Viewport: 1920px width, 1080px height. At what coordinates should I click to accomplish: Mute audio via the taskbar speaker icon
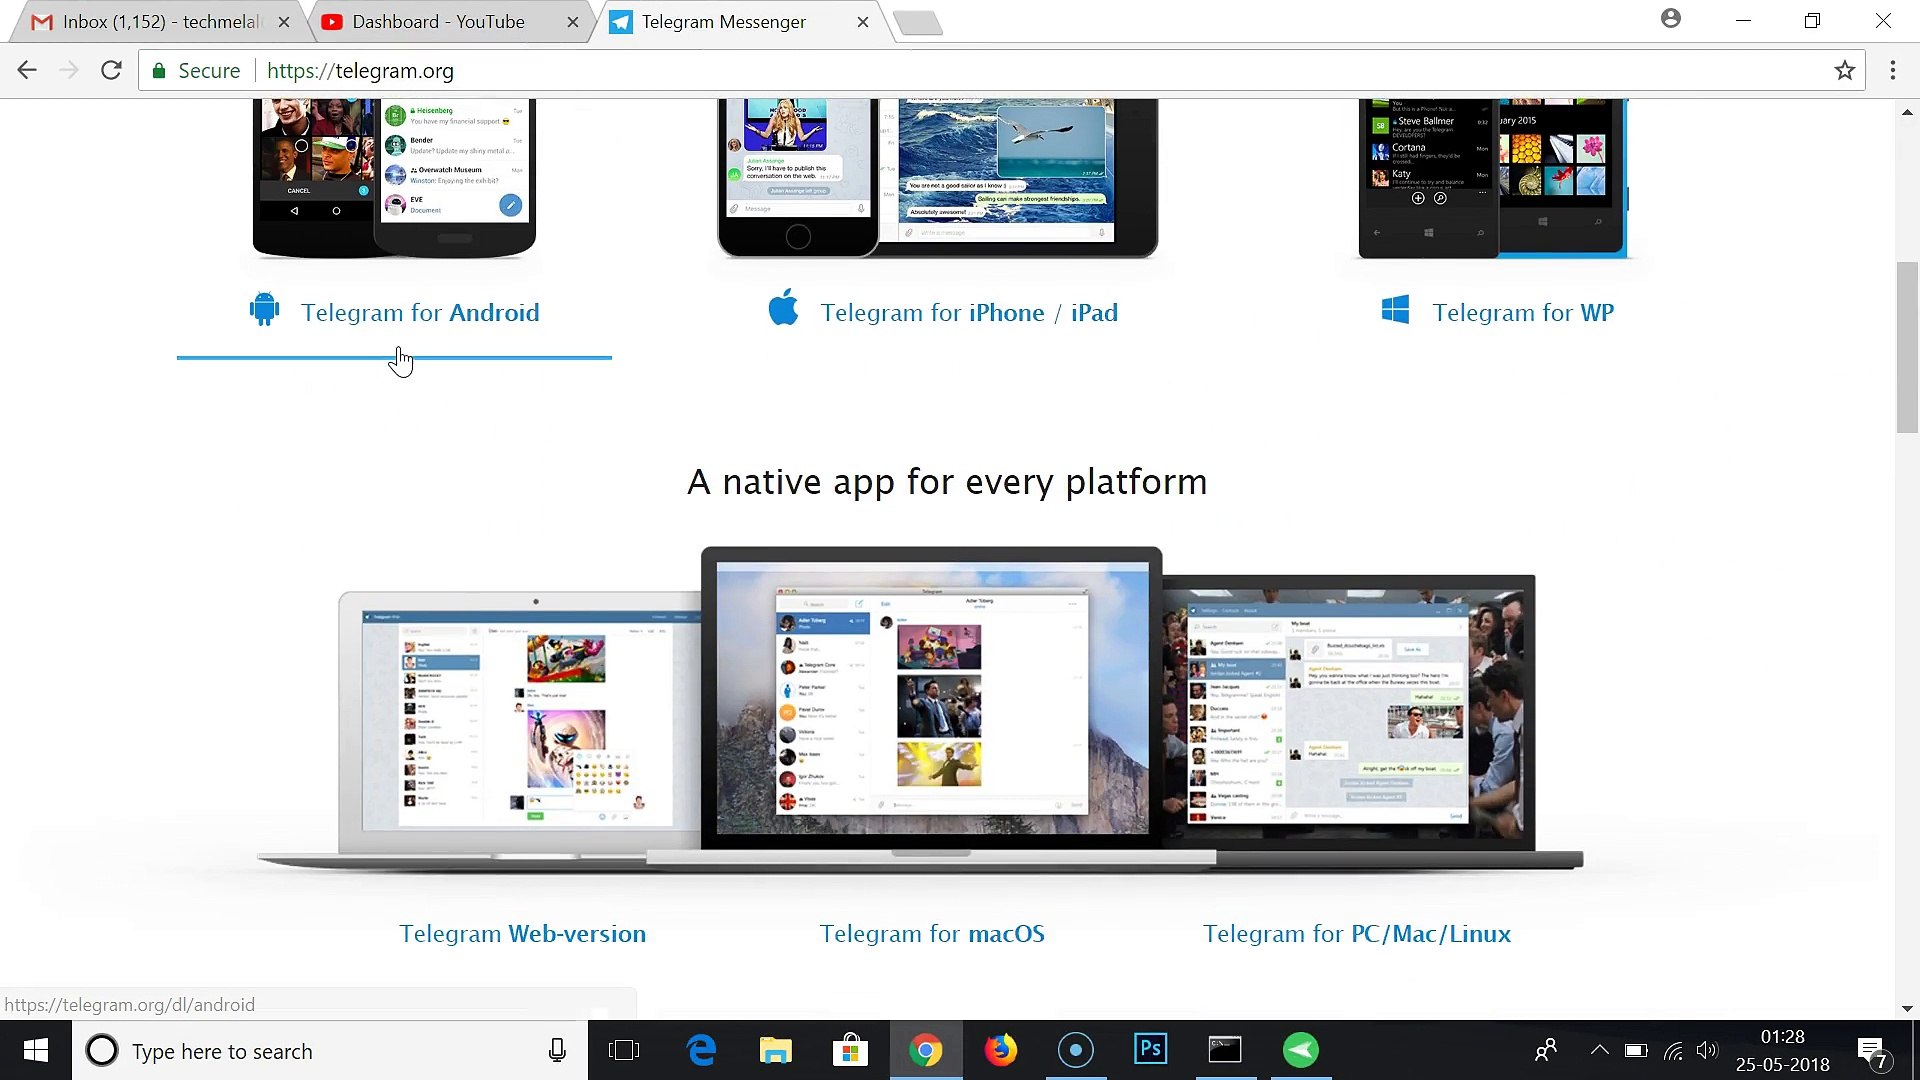coord(1707,1050)
